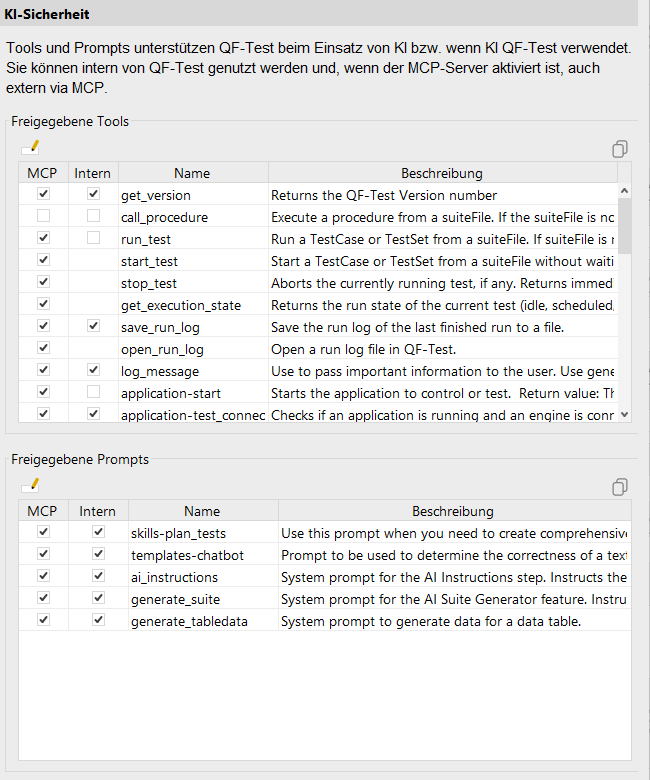Enable Intern checkbox for application-start
Viewport: 650px width, 780px height.
(x=93, y=392)
